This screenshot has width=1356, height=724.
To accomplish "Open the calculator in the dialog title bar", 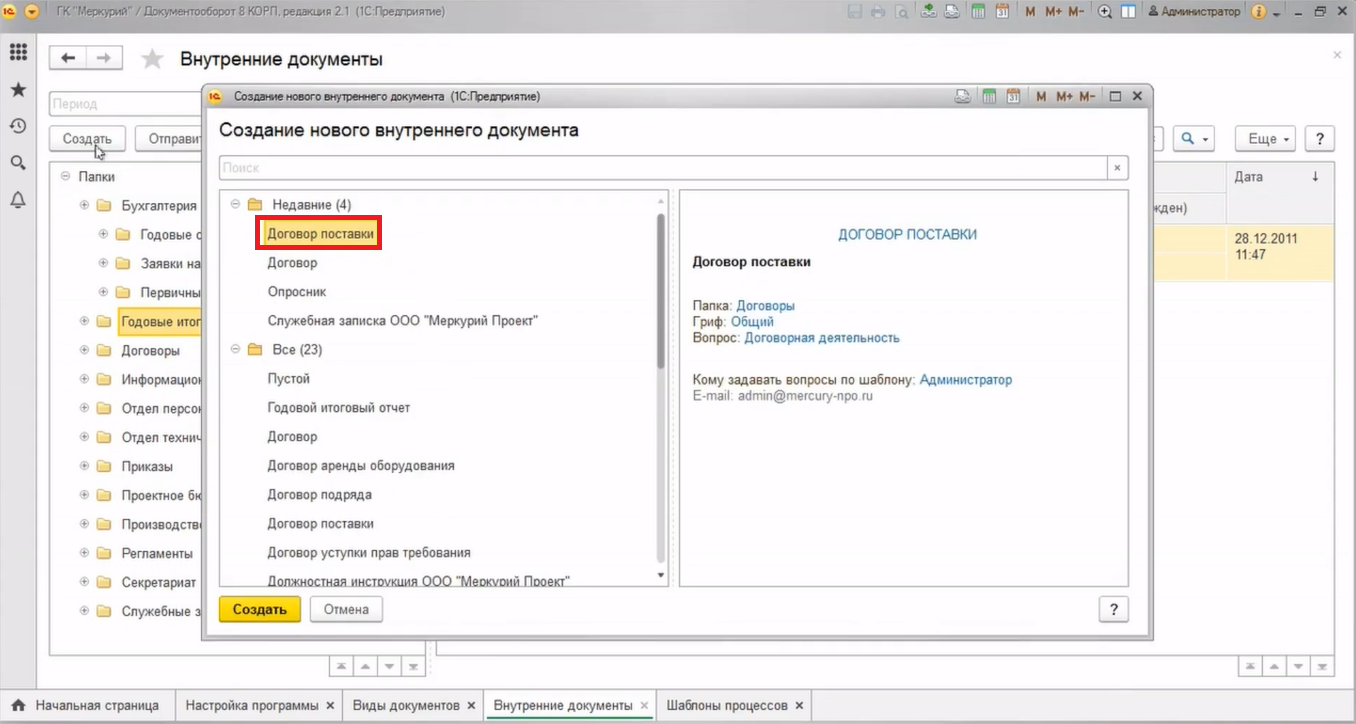I will pyautogui.click(x=989, y=97).
